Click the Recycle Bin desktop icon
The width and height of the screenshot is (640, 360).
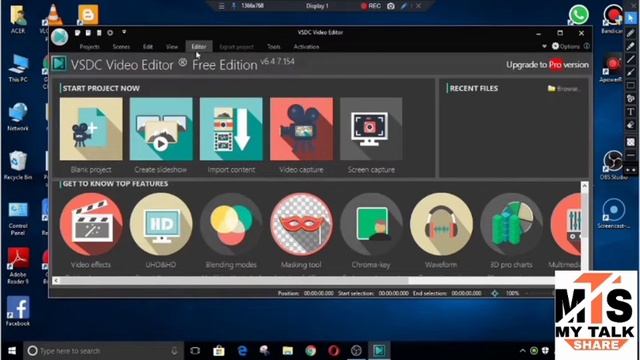(x=18, y=165)
